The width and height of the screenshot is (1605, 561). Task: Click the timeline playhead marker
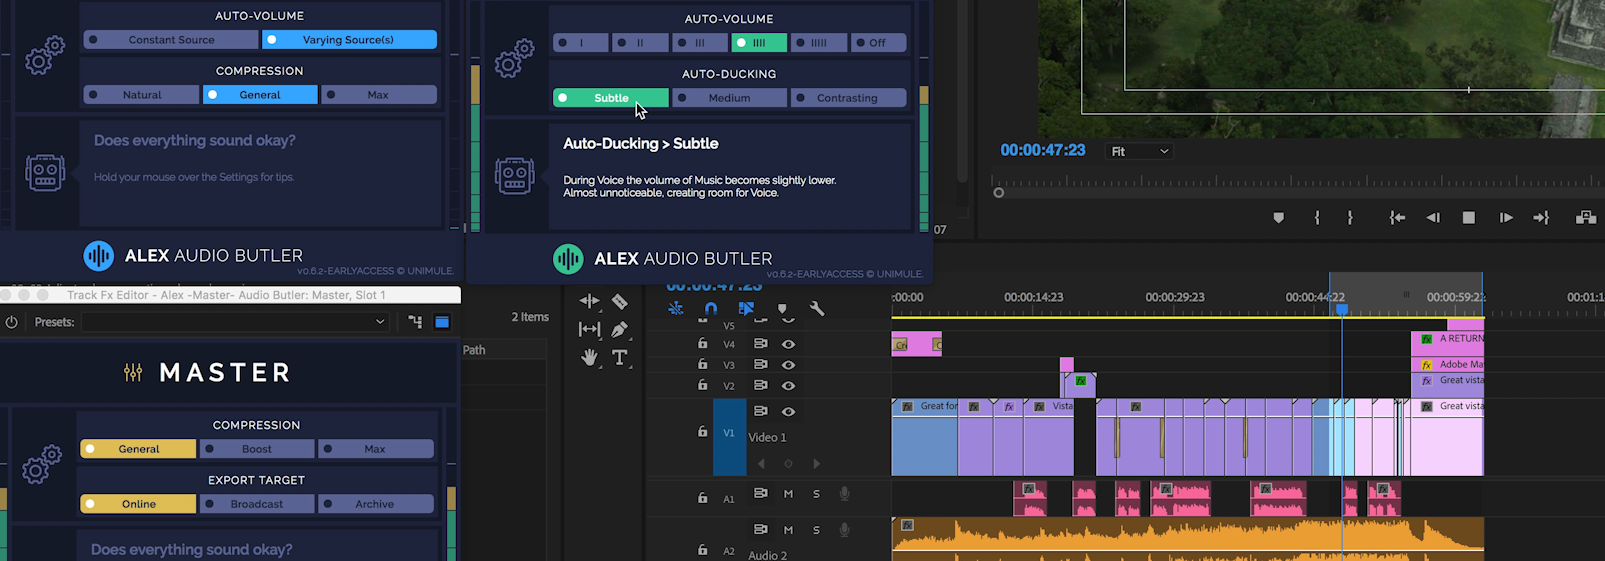click(1342, 310)
